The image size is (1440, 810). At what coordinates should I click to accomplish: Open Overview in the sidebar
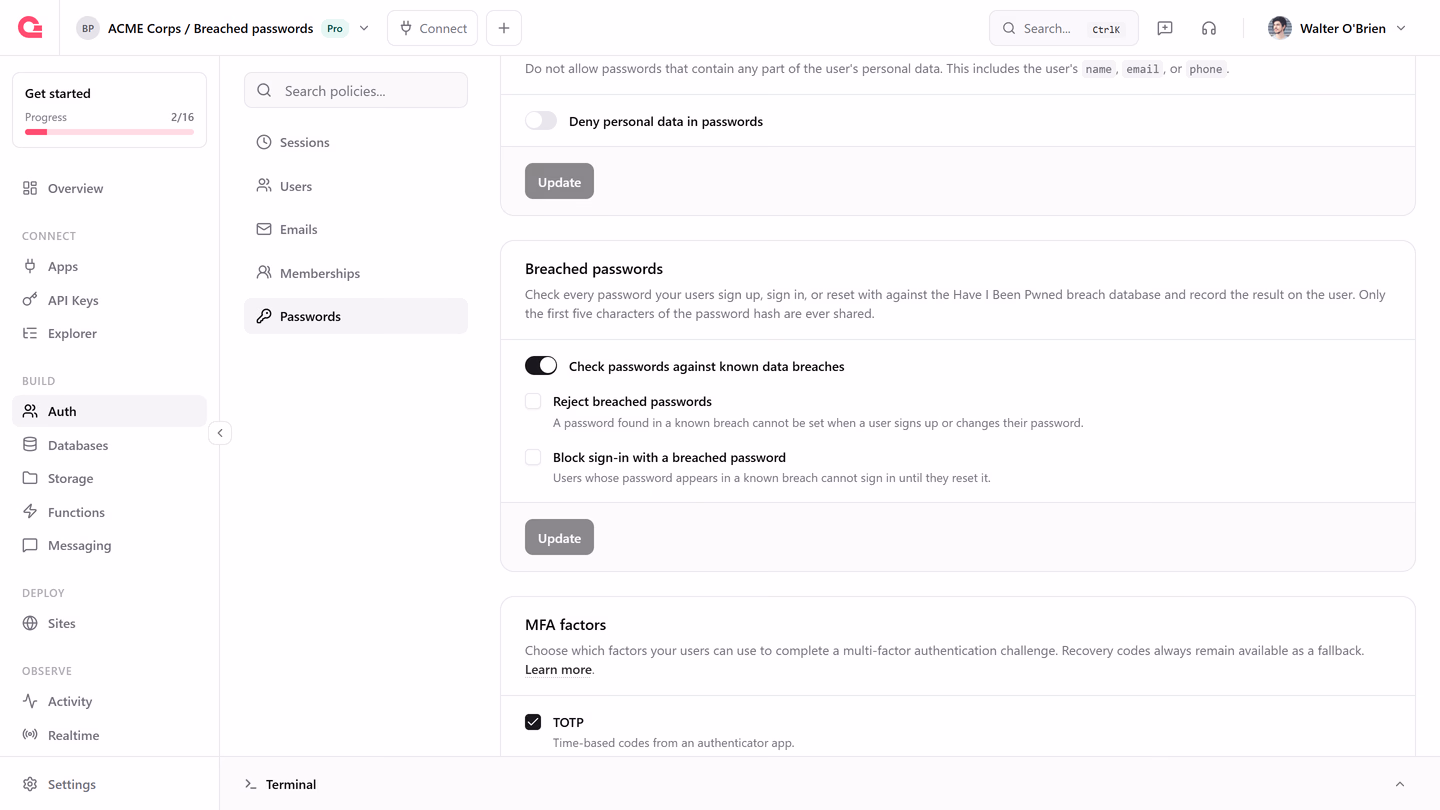(x=109, y=188)
